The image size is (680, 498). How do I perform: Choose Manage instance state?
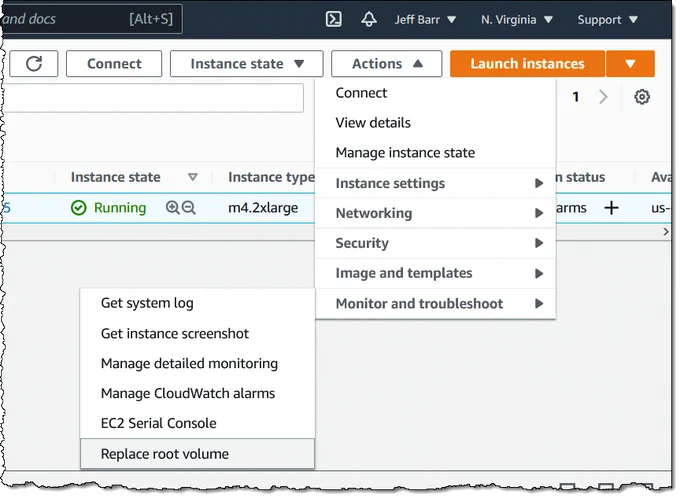(435, 153)
